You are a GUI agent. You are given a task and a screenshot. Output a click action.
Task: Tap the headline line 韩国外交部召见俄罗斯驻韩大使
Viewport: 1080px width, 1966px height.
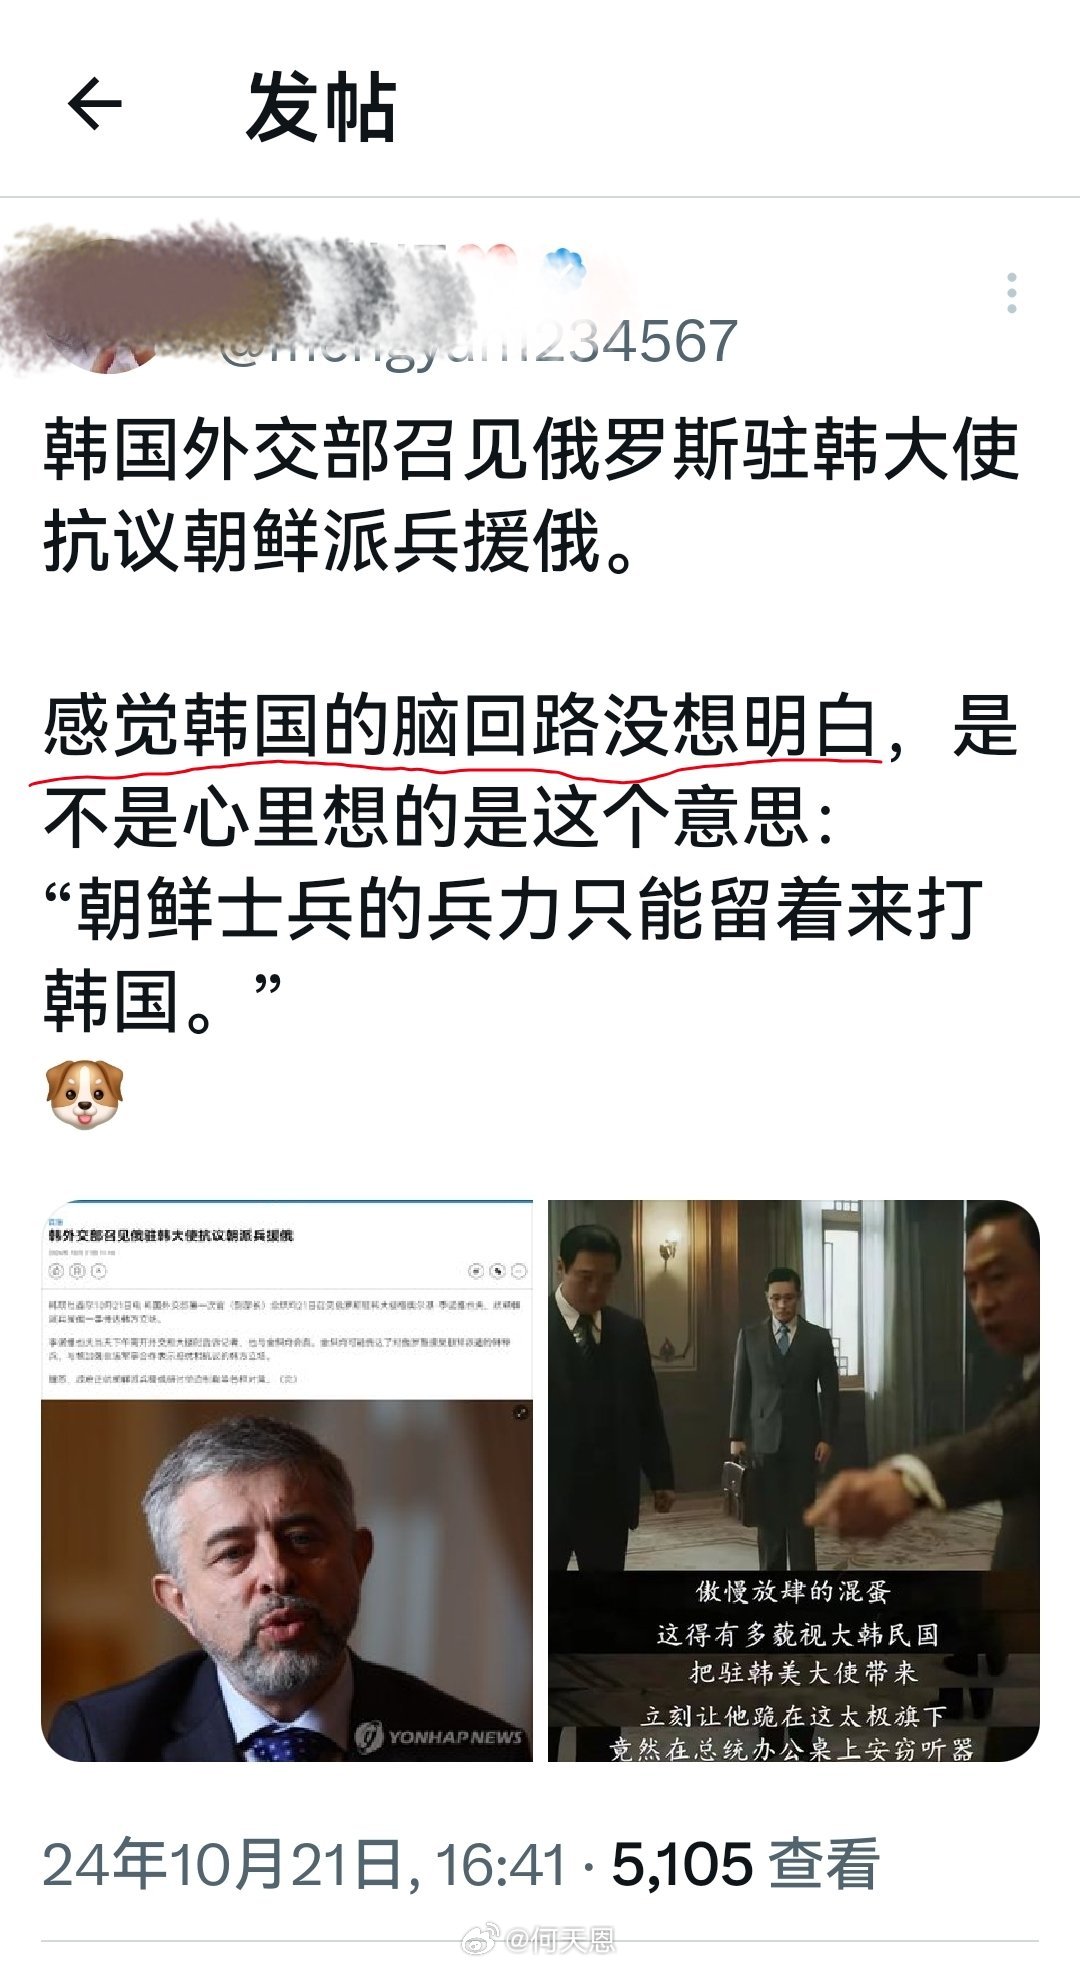531,452
